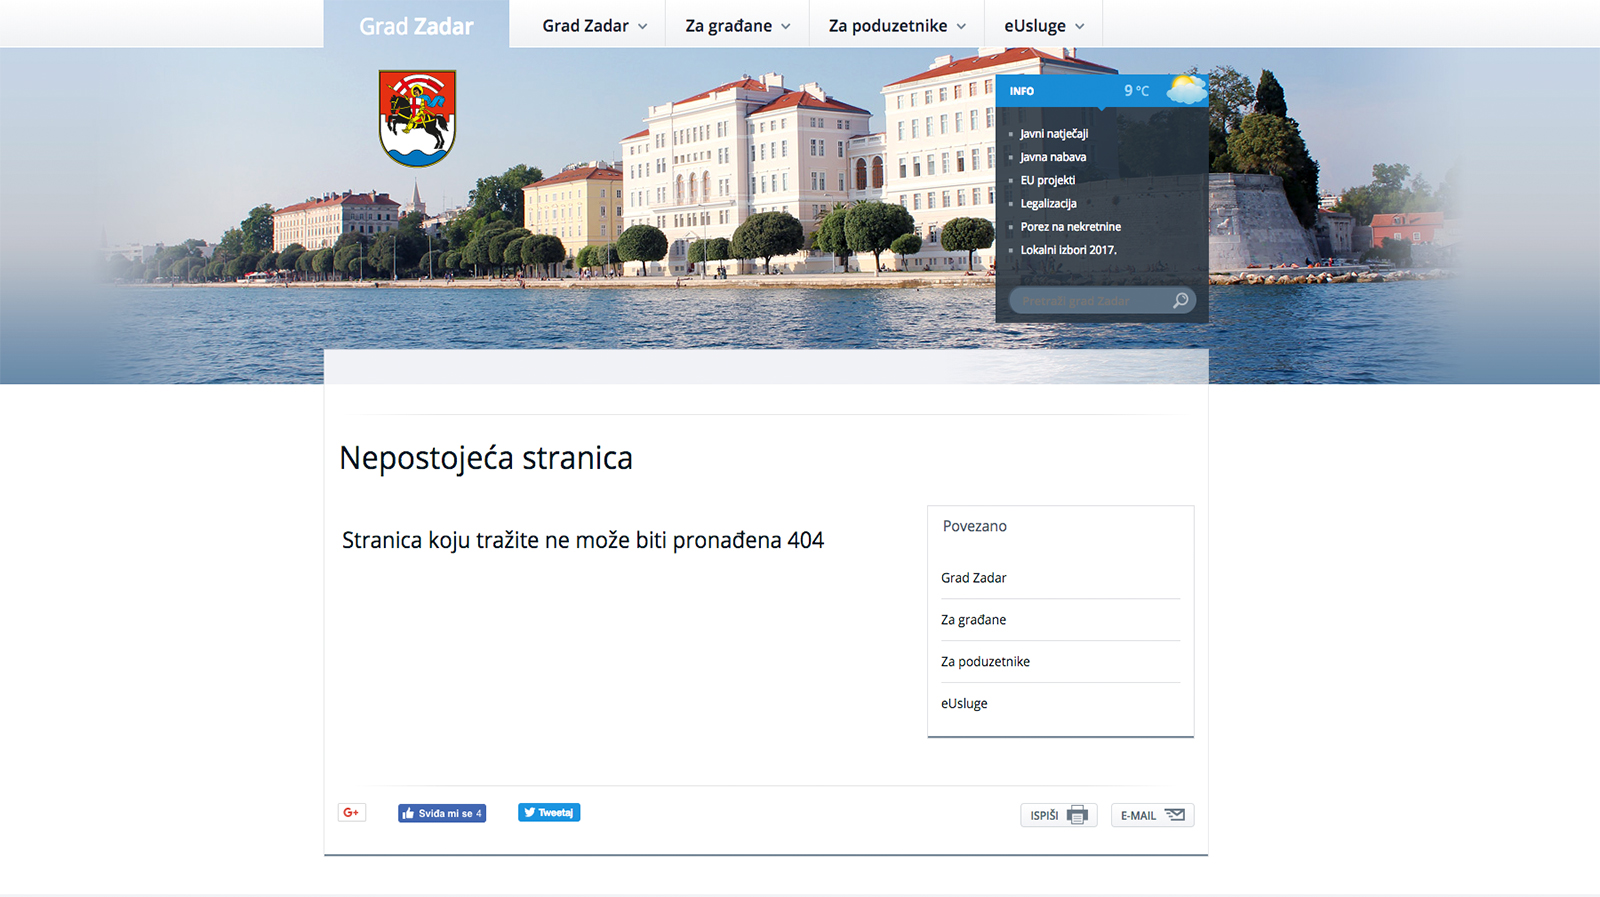Click the search magnifier icon
1600x897 pixels.
pyautogui.click(x=1180, y=300)
